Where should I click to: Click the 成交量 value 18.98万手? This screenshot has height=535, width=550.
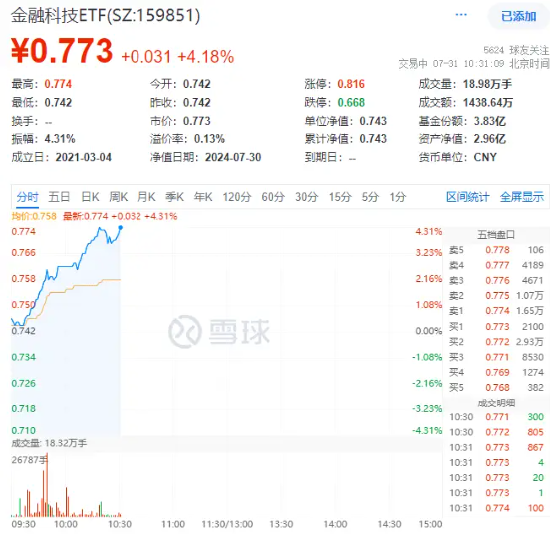tap(487, 84)
